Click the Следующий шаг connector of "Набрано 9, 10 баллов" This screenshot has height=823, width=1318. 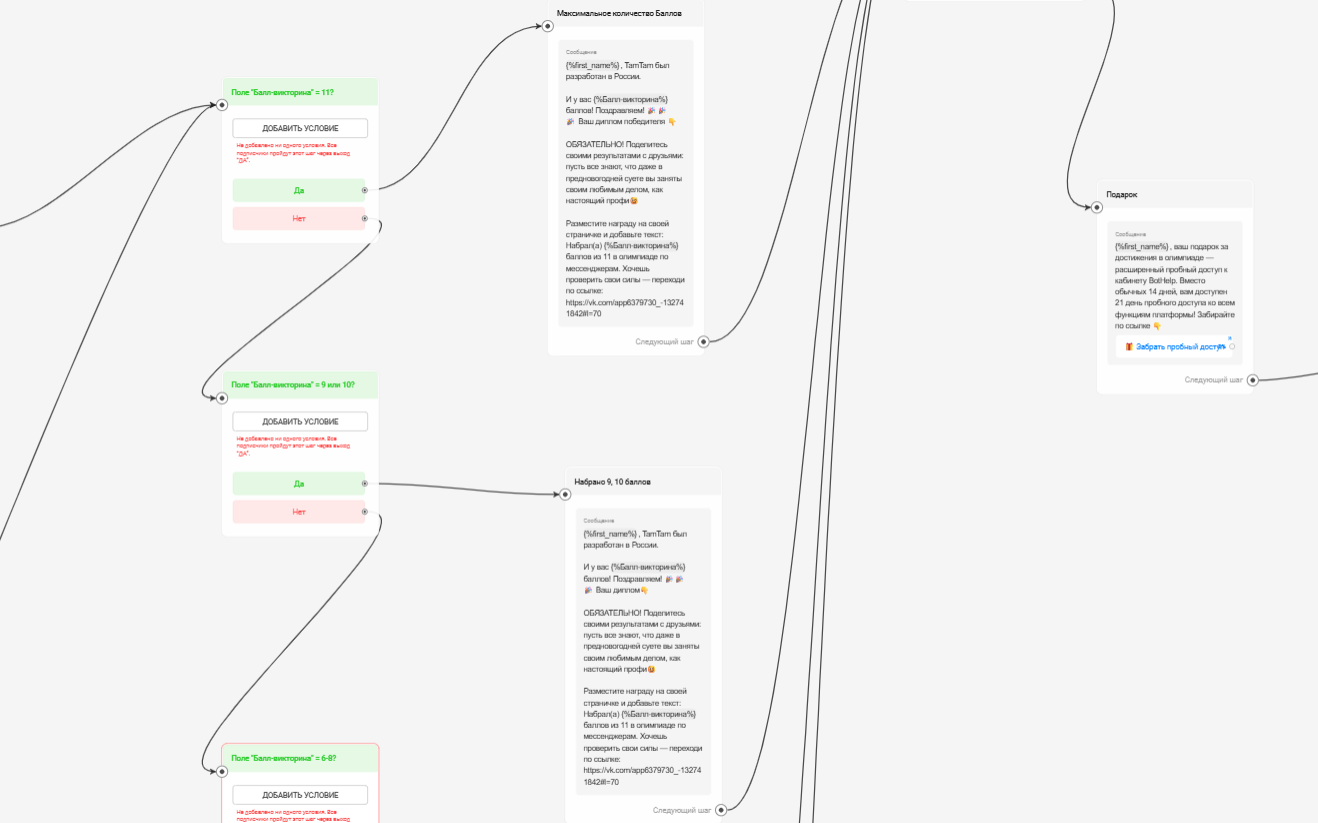pos(720,810)
